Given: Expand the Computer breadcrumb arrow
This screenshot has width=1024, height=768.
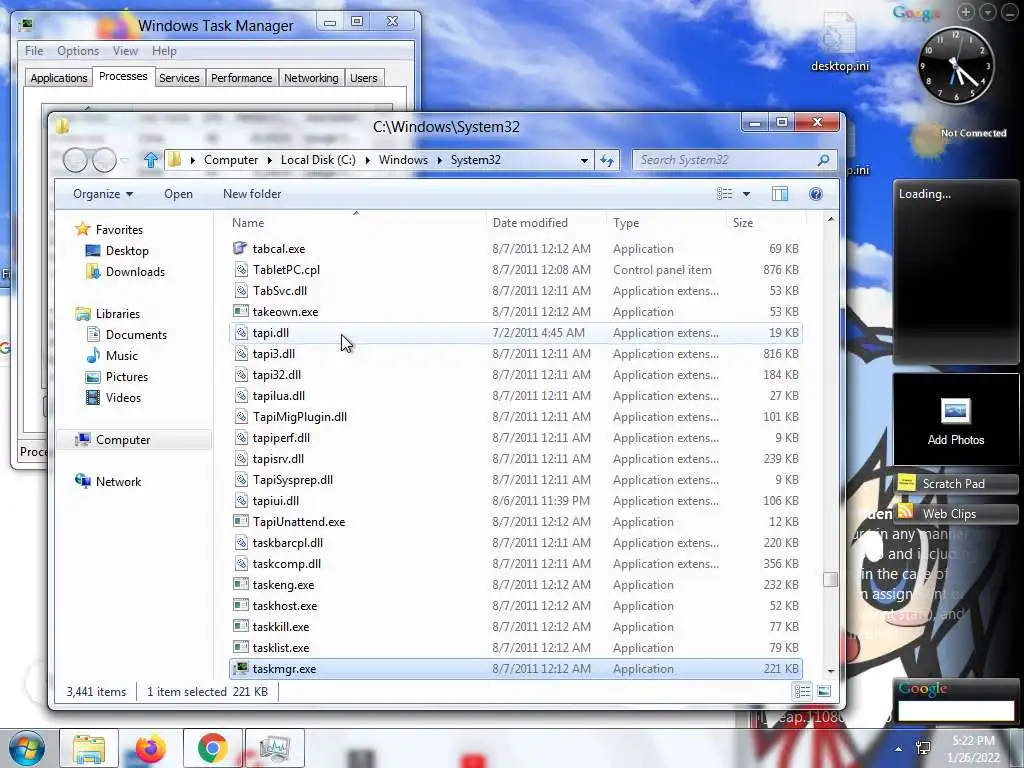Looking at the screenshot, I should coord(270,160).
